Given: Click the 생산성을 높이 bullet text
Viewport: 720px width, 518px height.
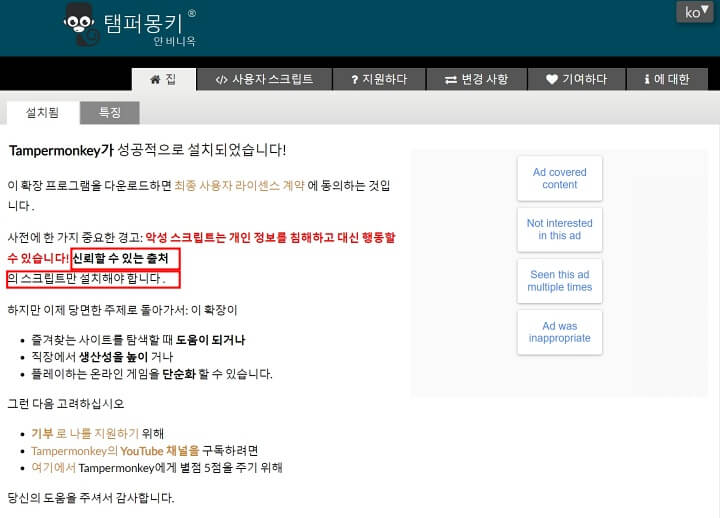Looking at the screenshot, I should tap(113, 357).
